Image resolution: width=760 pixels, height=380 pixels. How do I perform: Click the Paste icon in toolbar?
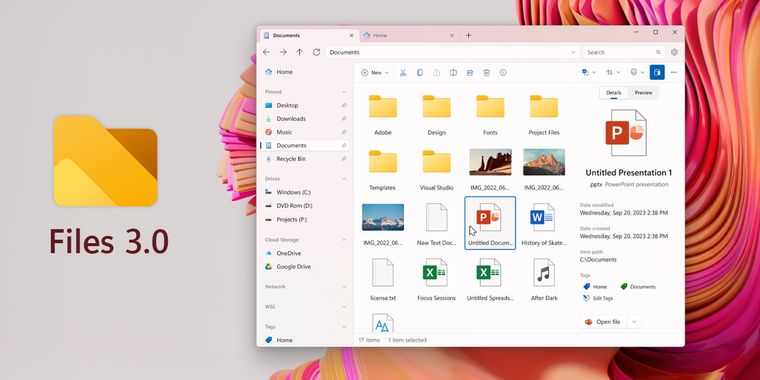coord(437,73)
